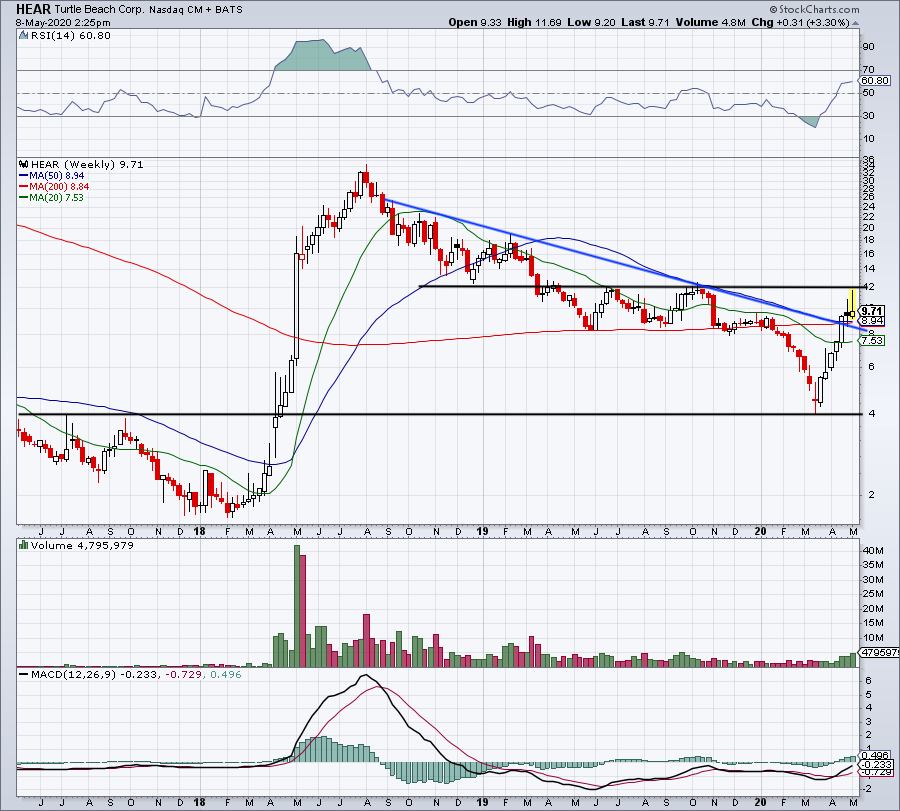
Task: Click the 18 year label on price axis
Action: (199, 531)
